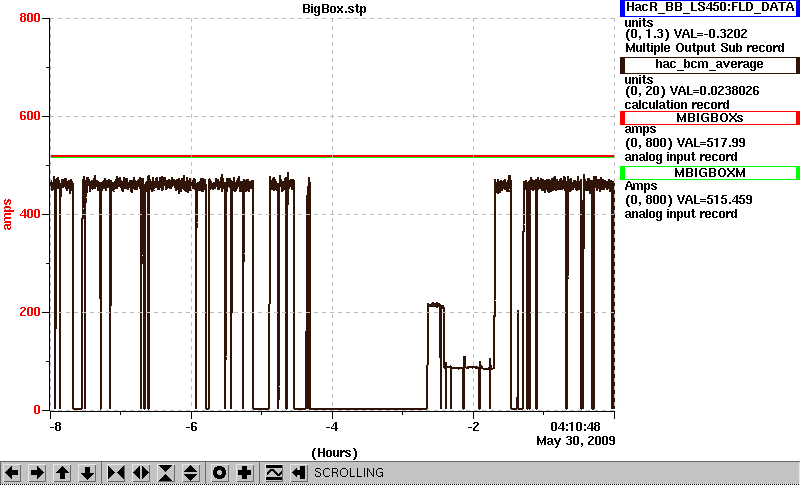Image resolution: width=800 pixels, height=485 pixels.
Task: Zoom out vertically using the stacked-triangles icon
Action: point(191,473)
